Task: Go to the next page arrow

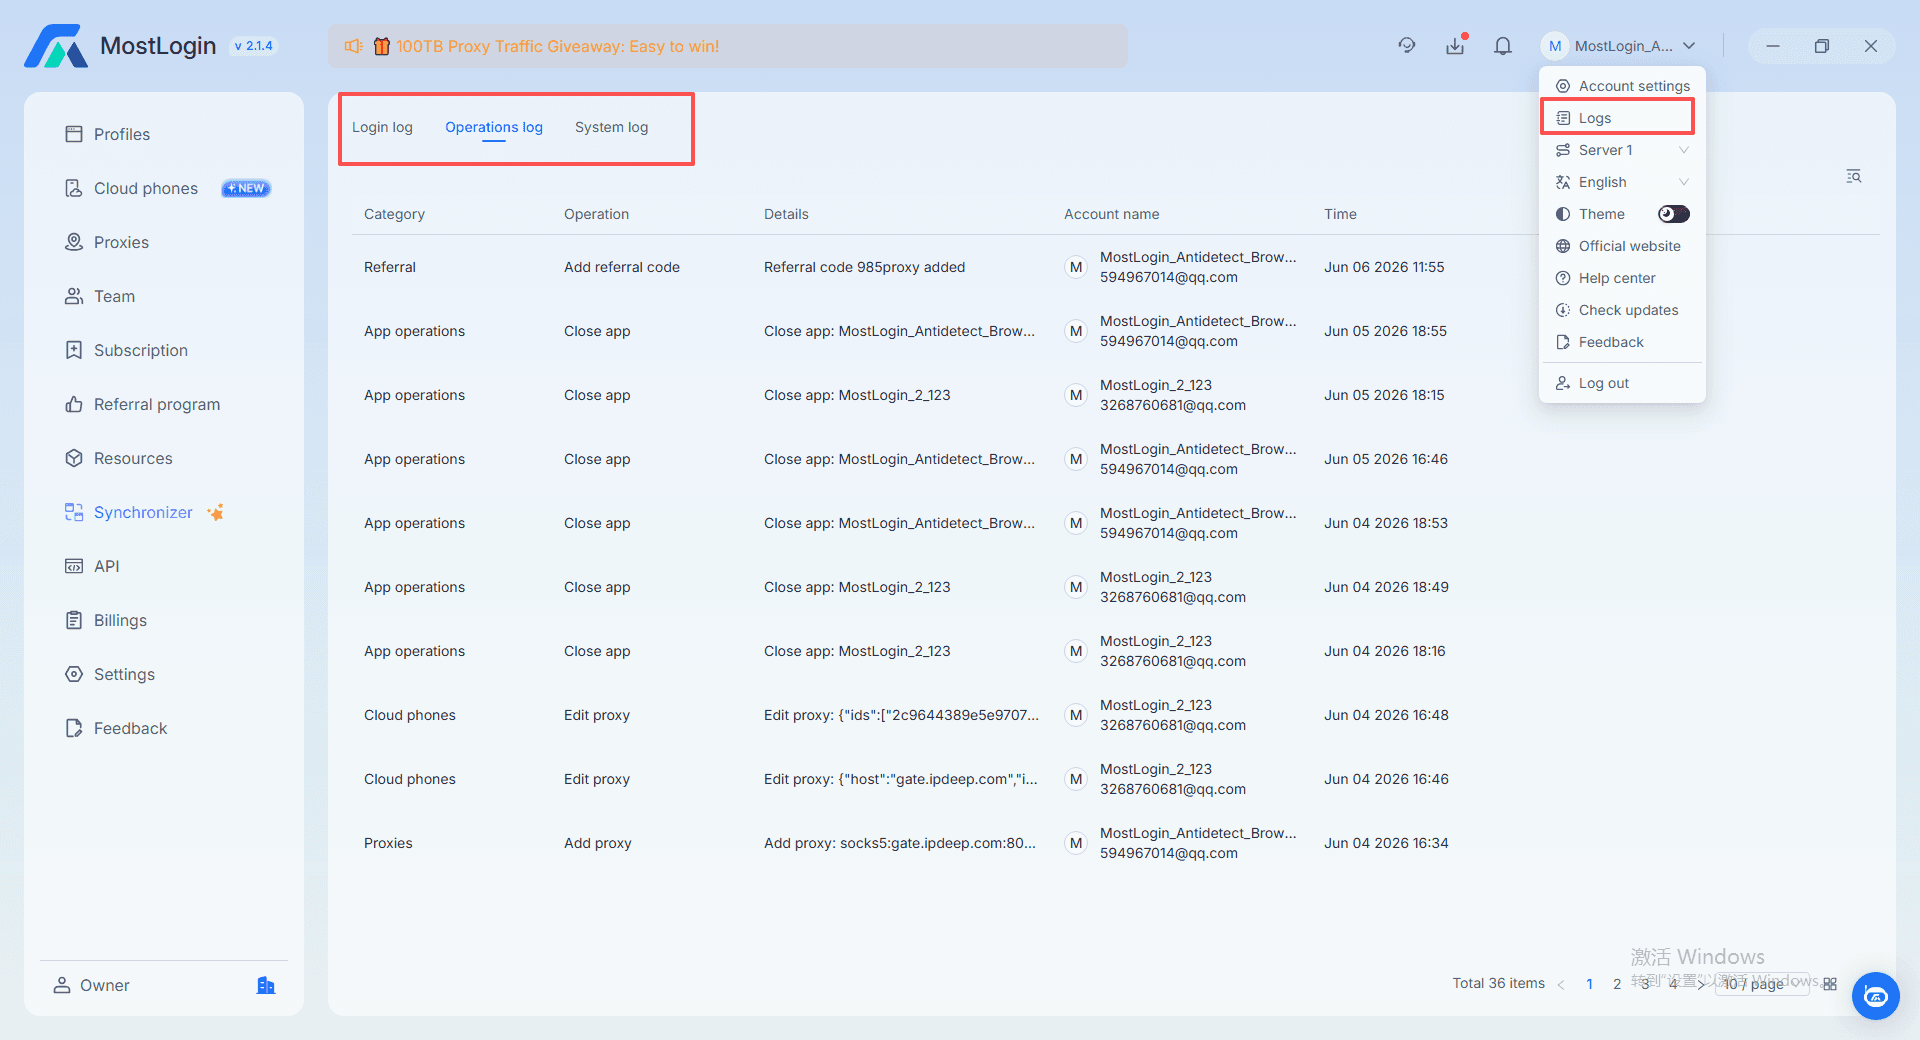Action: pos(1700,984)
